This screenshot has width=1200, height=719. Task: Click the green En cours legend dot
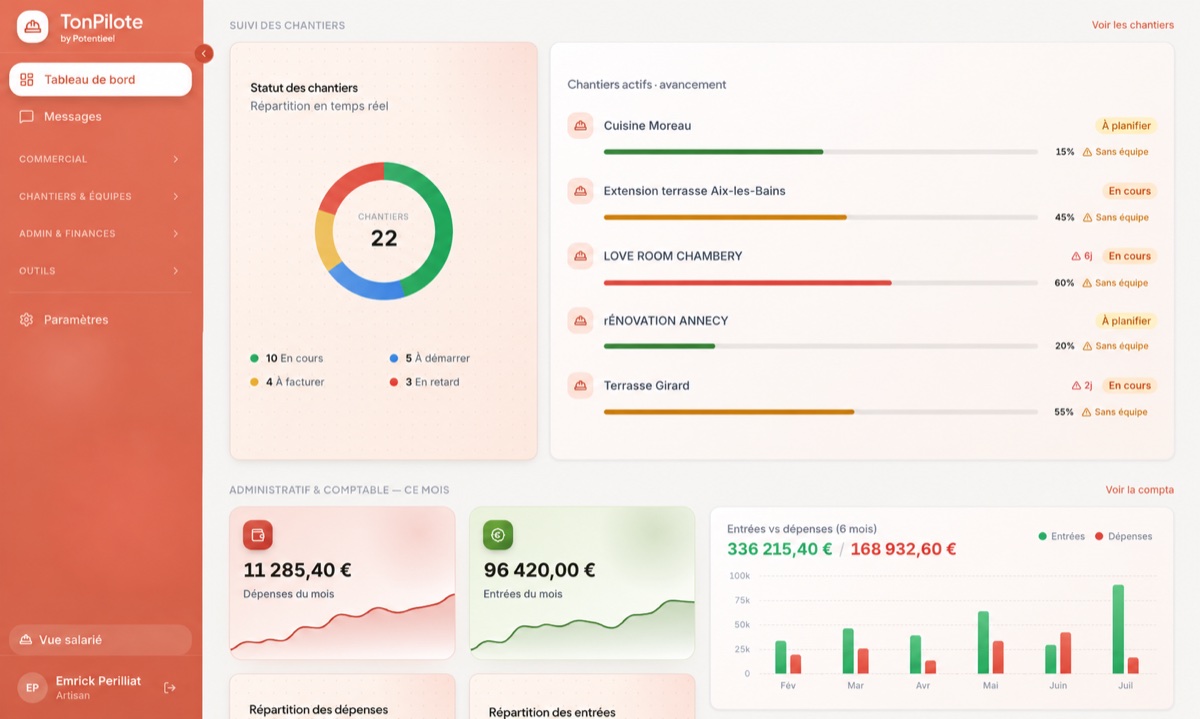point(255,358)
